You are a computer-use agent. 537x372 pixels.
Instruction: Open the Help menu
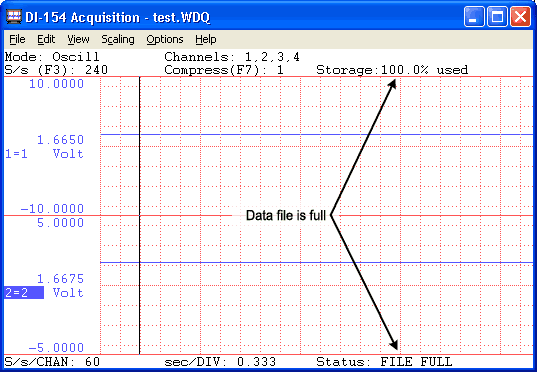point(205,39)
